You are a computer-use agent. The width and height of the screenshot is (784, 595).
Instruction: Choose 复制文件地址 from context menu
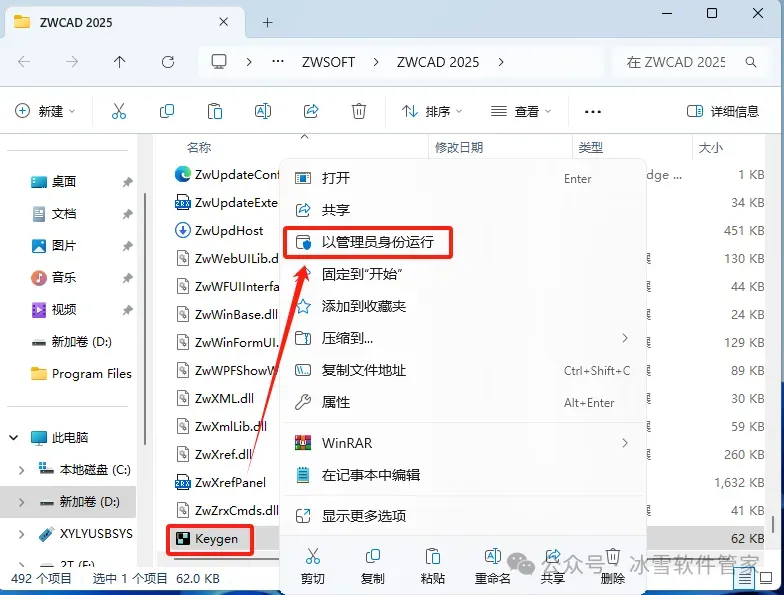point(462,370)
